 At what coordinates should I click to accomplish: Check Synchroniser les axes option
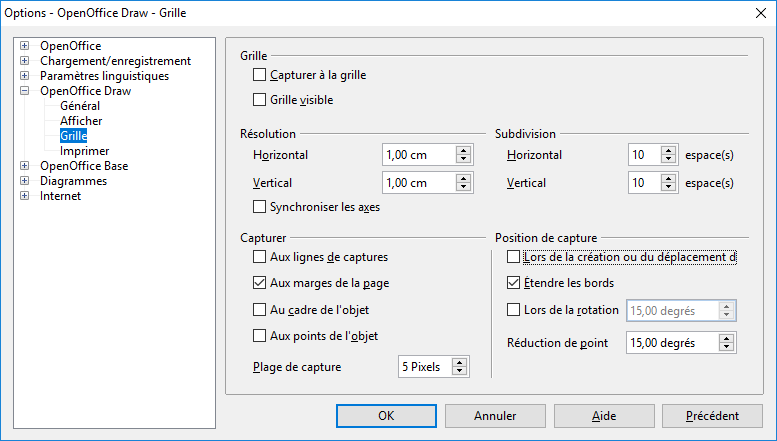pyautogui.click(x=259, y=207)
